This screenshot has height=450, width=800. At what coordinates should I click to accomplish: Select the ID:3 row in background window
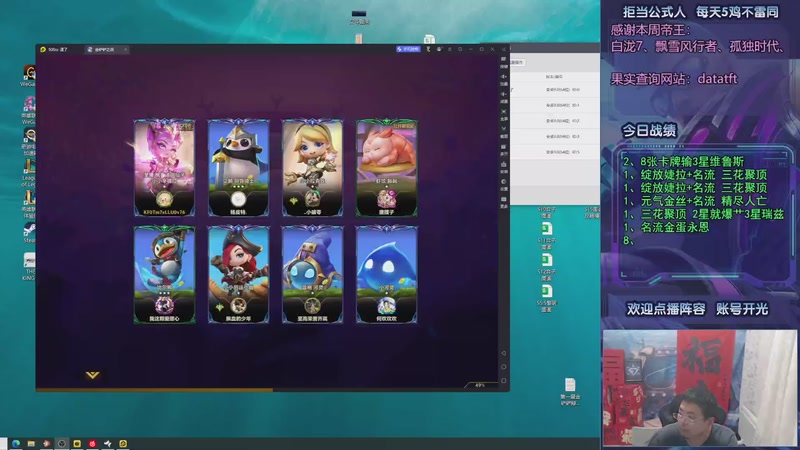coord(555,136)
